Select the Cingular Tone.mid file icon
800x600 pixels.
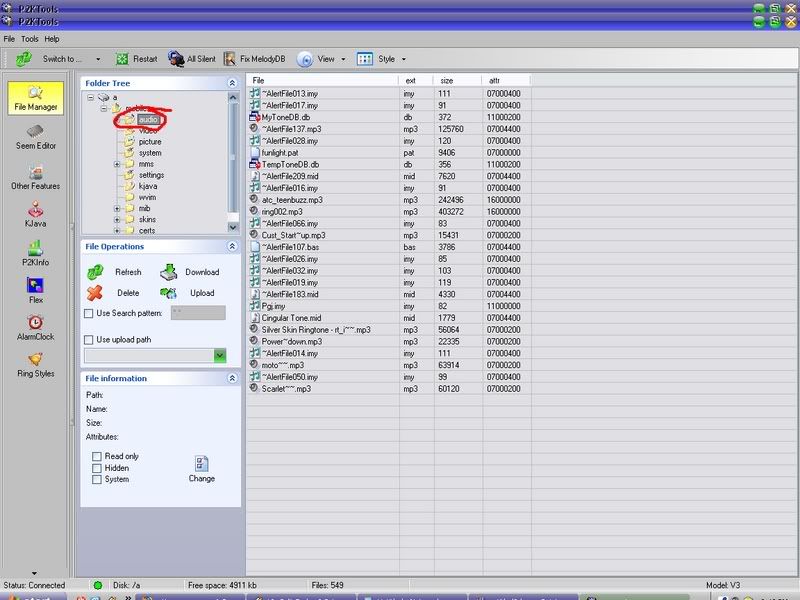tap(255, 318)
